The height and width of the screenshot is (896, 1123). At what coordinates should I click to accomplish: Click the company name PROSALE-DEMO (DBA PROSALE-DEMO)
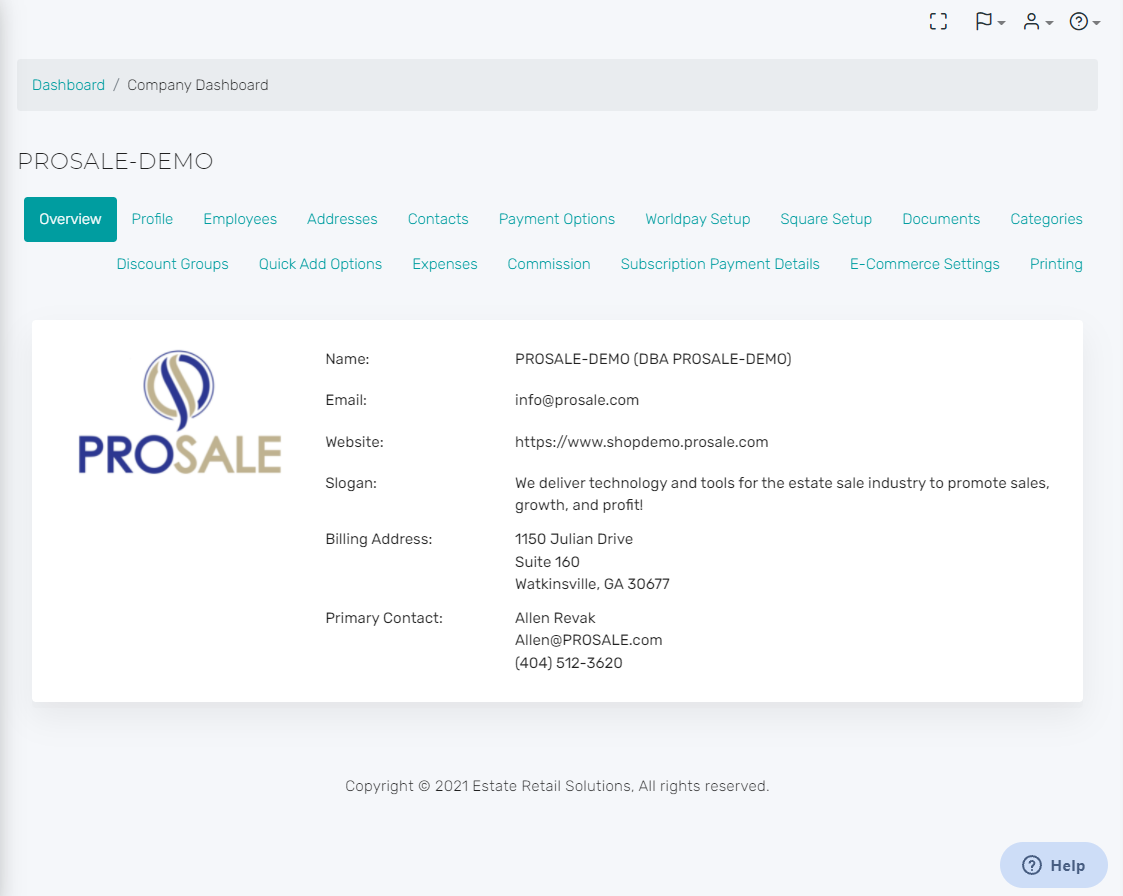pyautogui.click(x=653, y=359)
